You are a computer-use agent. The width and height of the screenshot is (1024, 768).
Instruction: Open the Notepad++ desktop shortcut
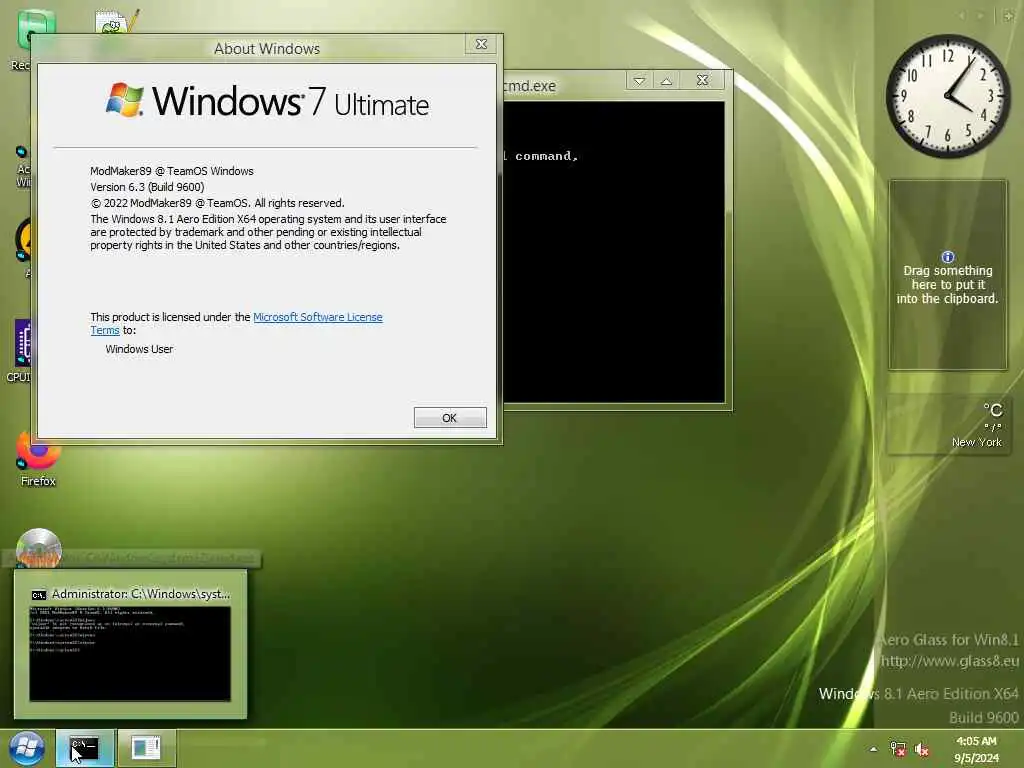[x=116, y=22]
